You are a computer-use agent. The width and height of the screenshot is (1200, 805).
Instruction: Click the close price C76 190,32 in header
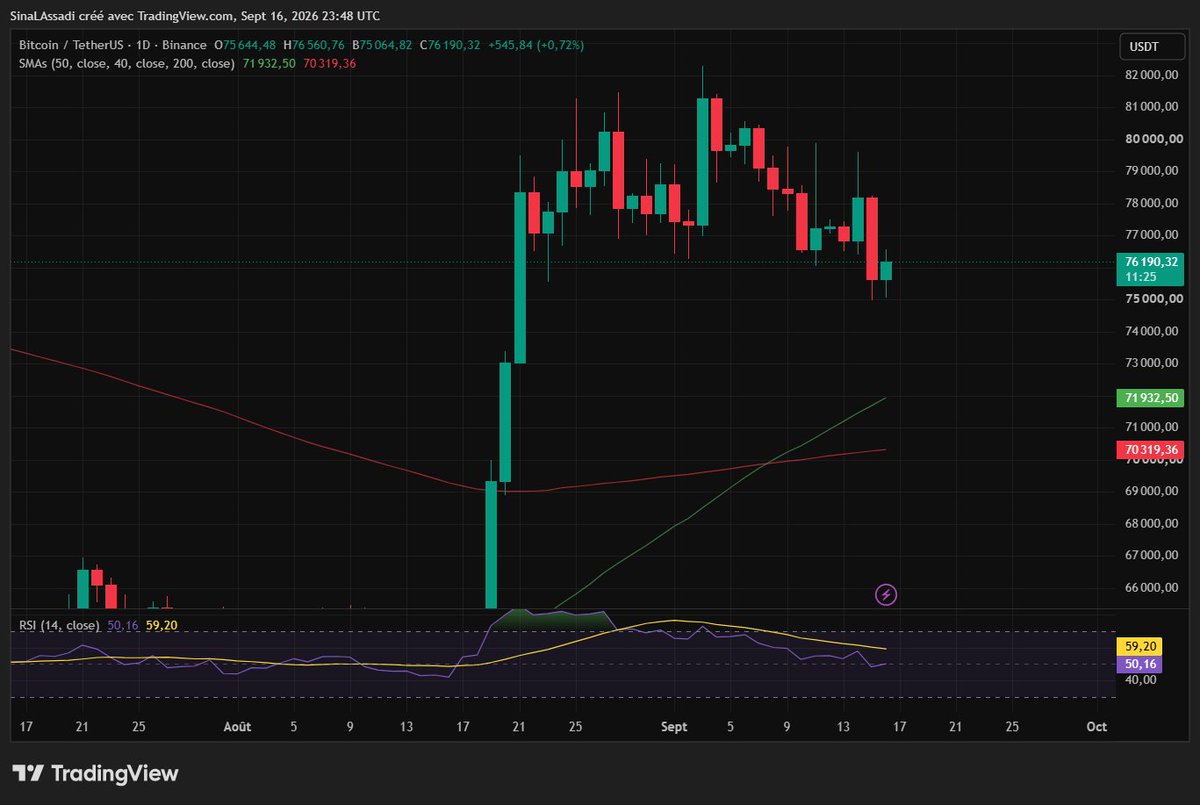[450, 45]
